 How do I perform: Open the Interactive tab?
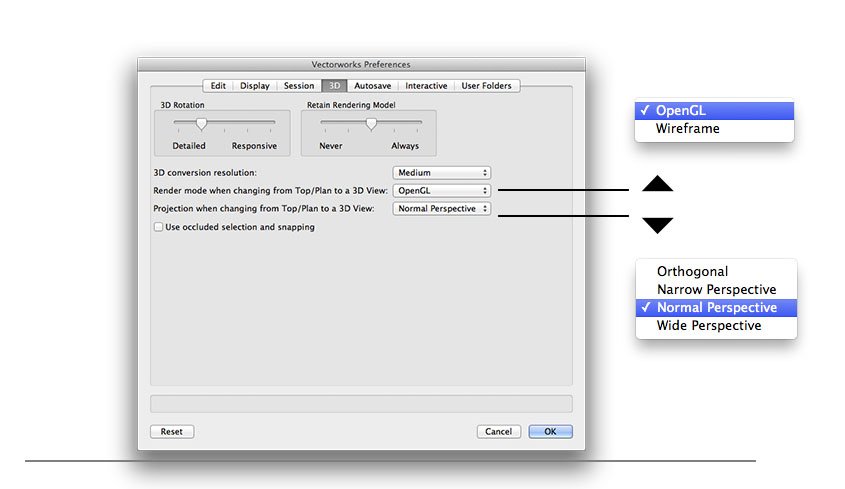[x=426, y=86]
